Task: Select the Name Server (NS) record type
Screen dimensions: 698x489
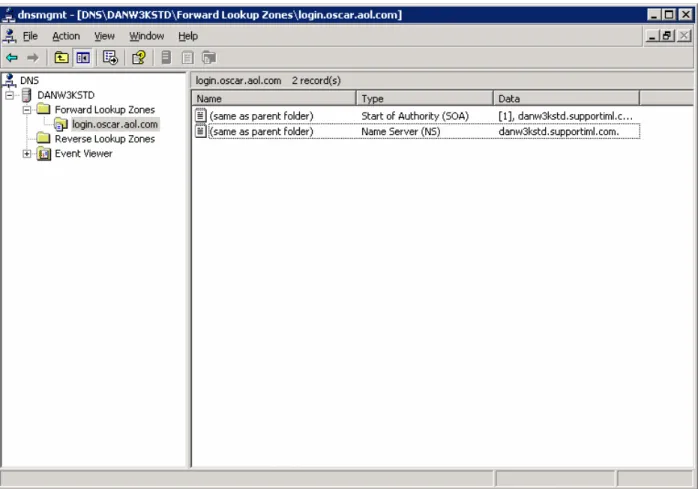Action: click(401, 131)
